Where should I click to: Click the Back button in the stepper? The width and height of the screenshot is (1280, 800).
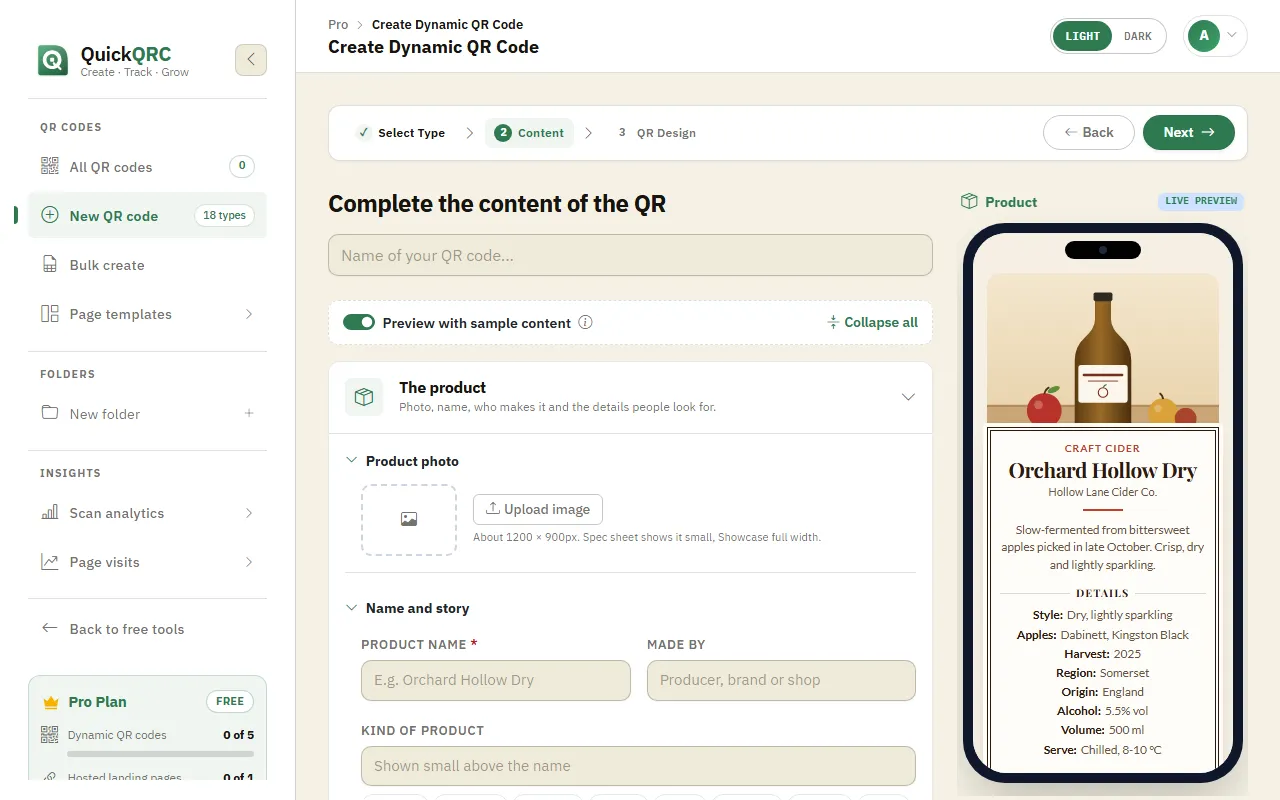[1089, 132]
